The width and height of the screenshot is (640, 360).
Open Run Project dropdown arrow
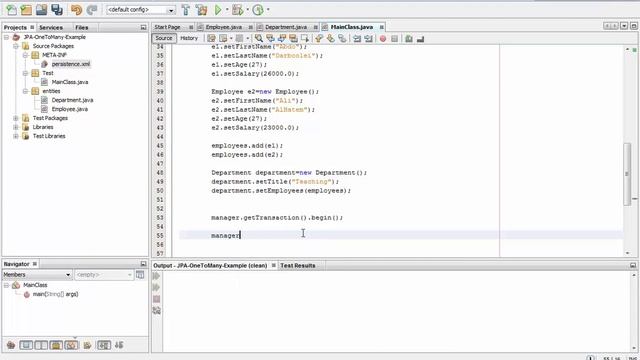[227, 9]
